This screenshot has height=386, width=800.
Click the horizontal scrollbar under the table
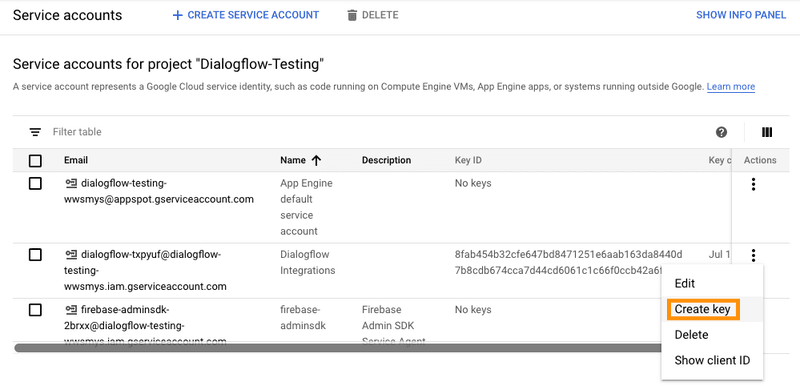(x=337, y=348)
